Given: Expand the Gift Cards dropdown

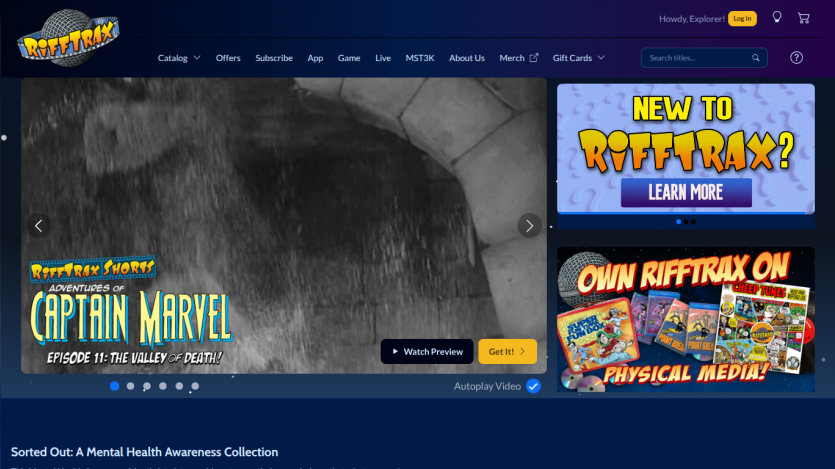Looking at the screenshot, I should coord(578,57).
